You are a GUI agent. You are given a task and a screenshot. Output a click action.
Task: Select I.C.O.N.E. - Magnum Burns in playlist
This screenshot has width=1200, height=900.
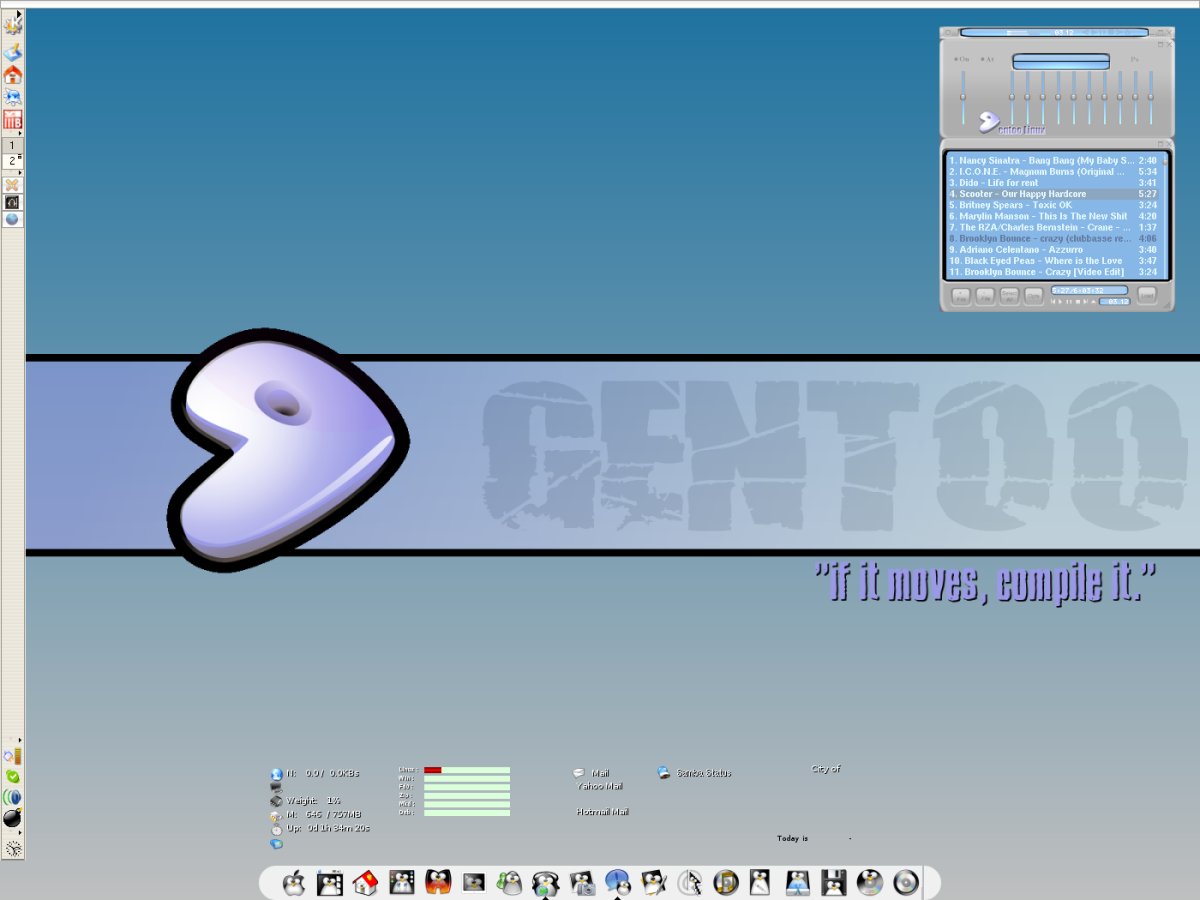click(1053, 171)
